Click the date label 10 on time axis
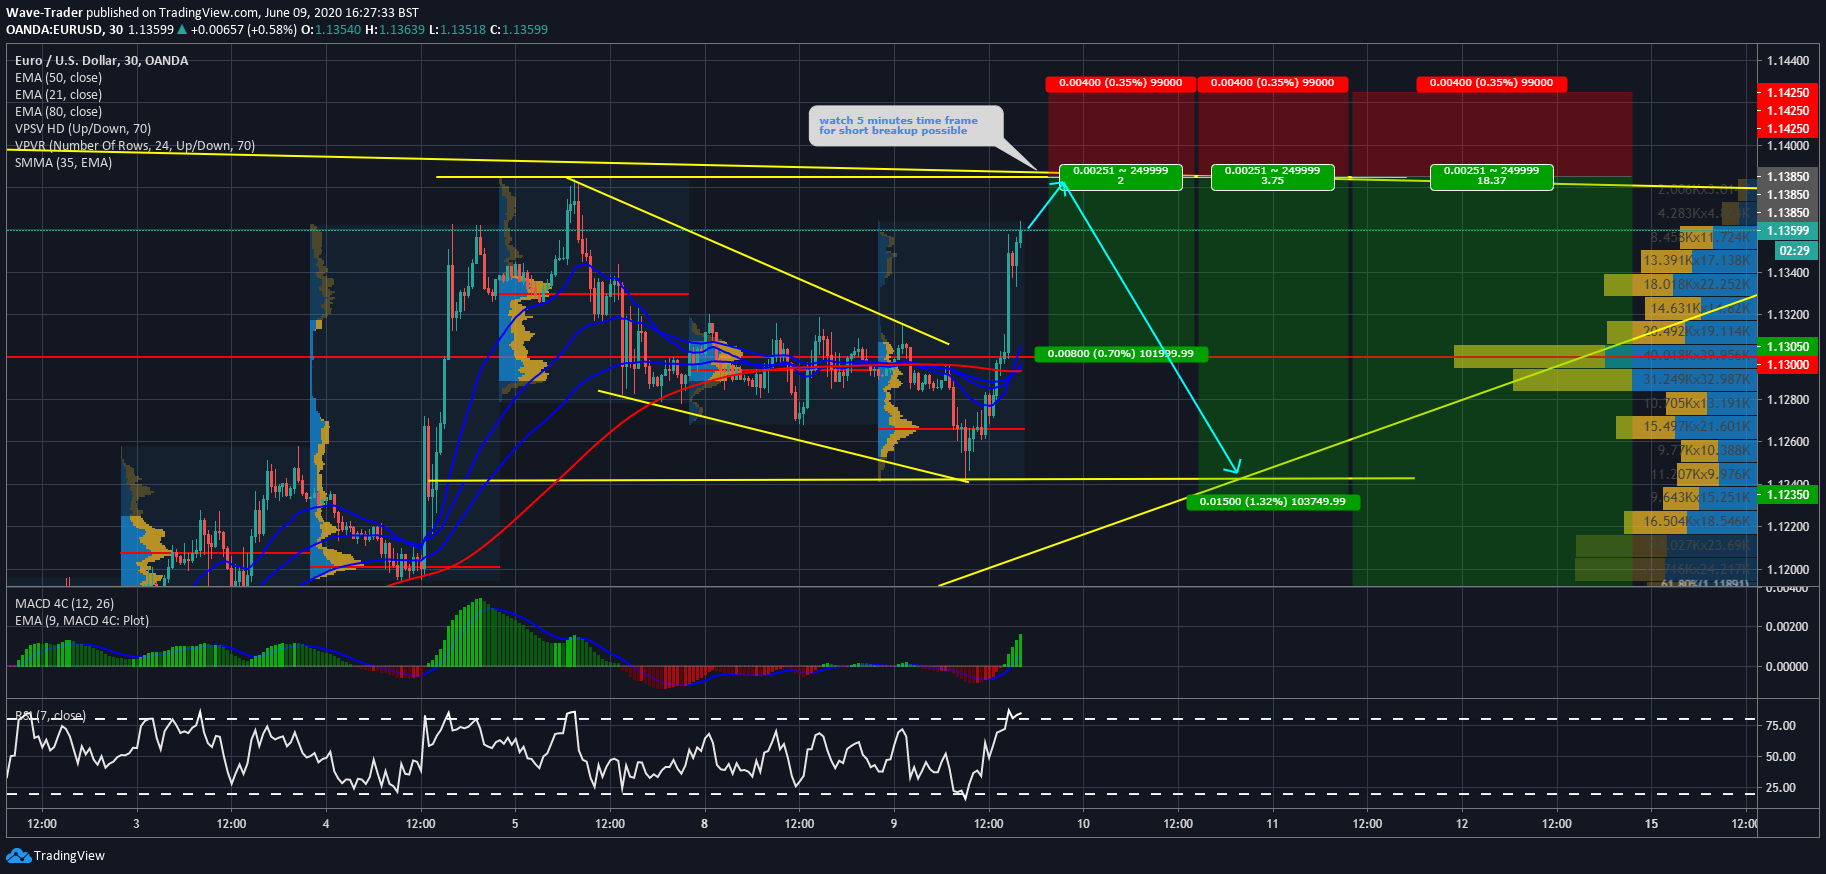The width and height of the screenshot is (1826, 874). (x=1083, y=824)
